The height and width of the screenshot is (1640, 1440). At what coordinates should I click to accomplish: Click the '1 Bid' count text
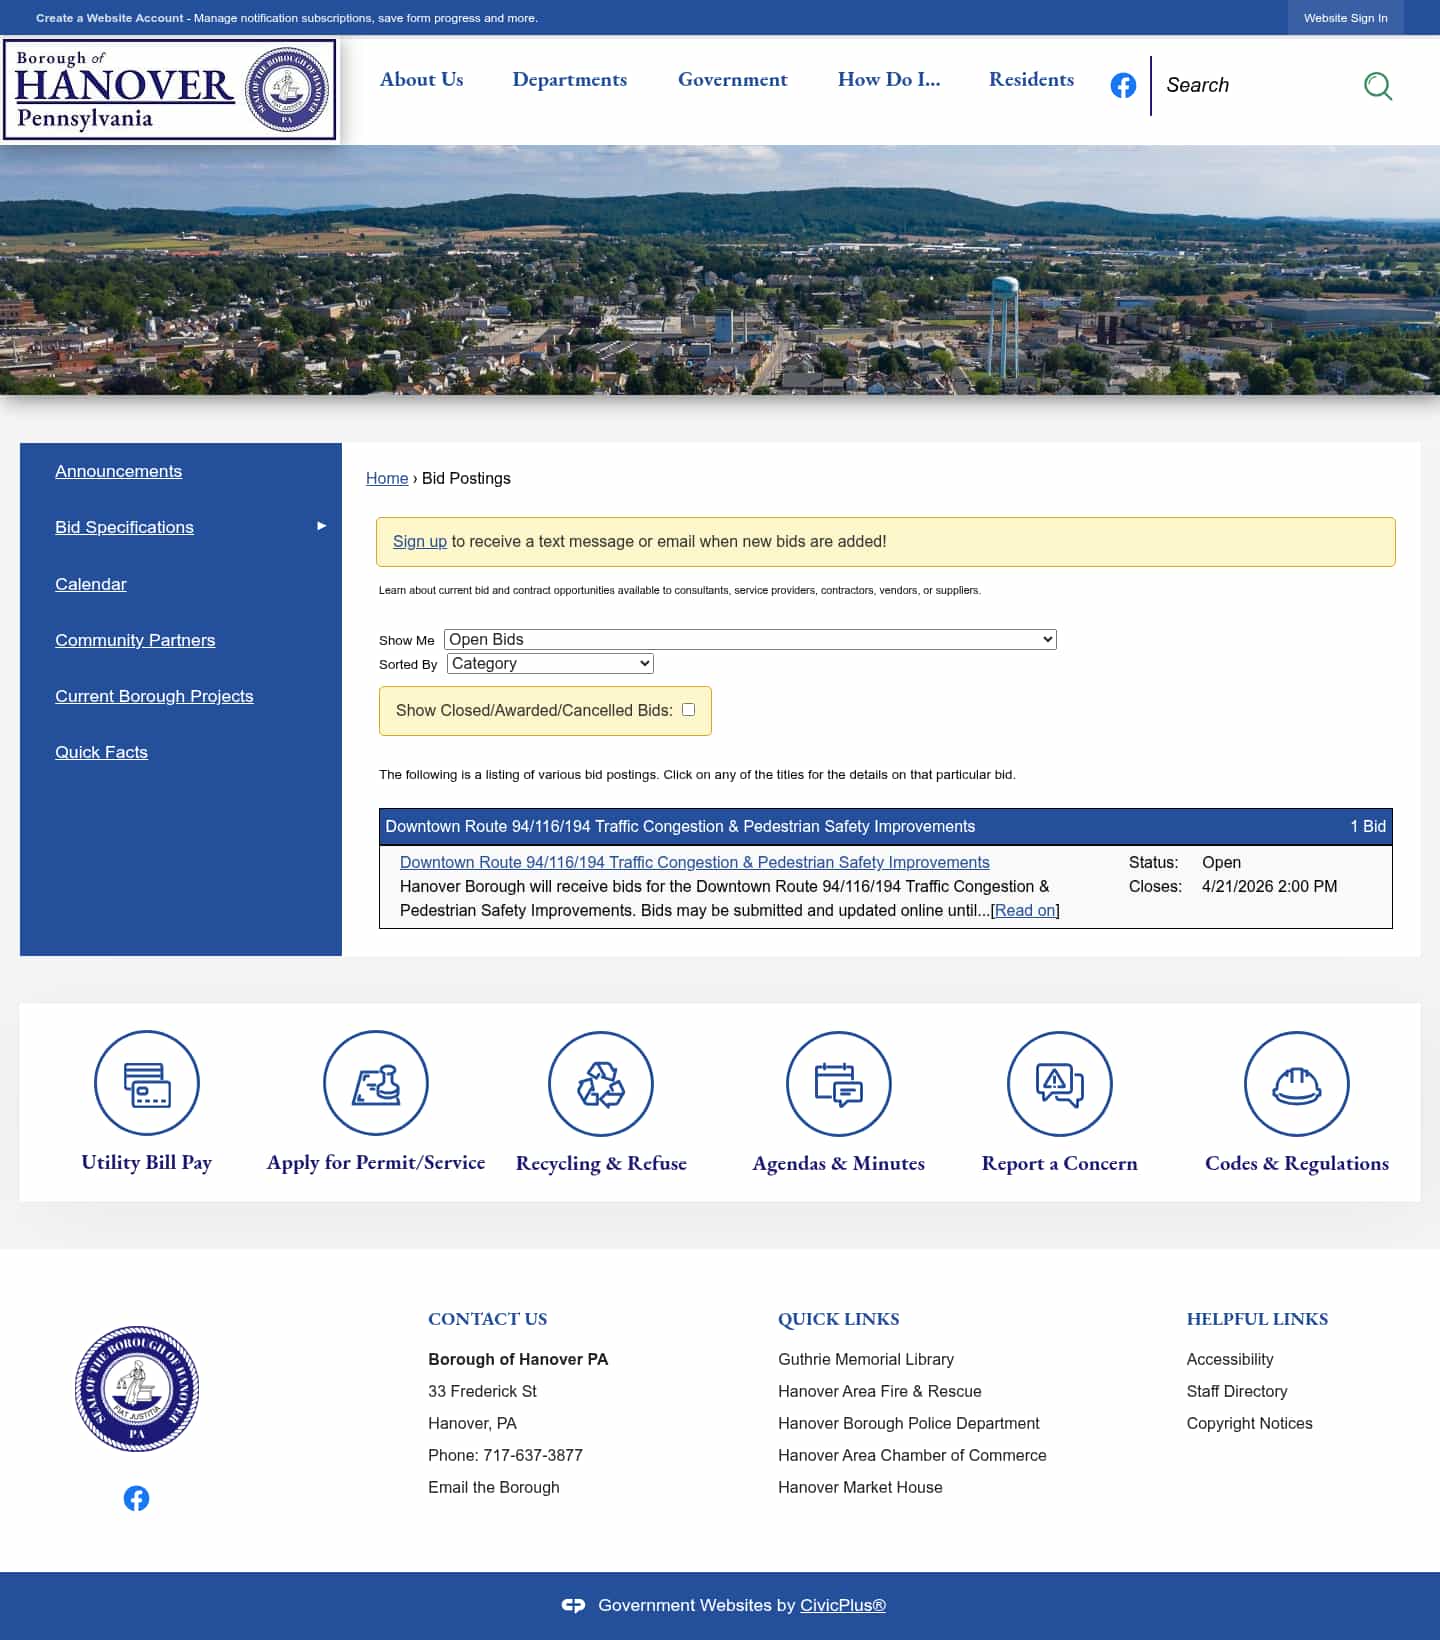tap(1368, 826)
